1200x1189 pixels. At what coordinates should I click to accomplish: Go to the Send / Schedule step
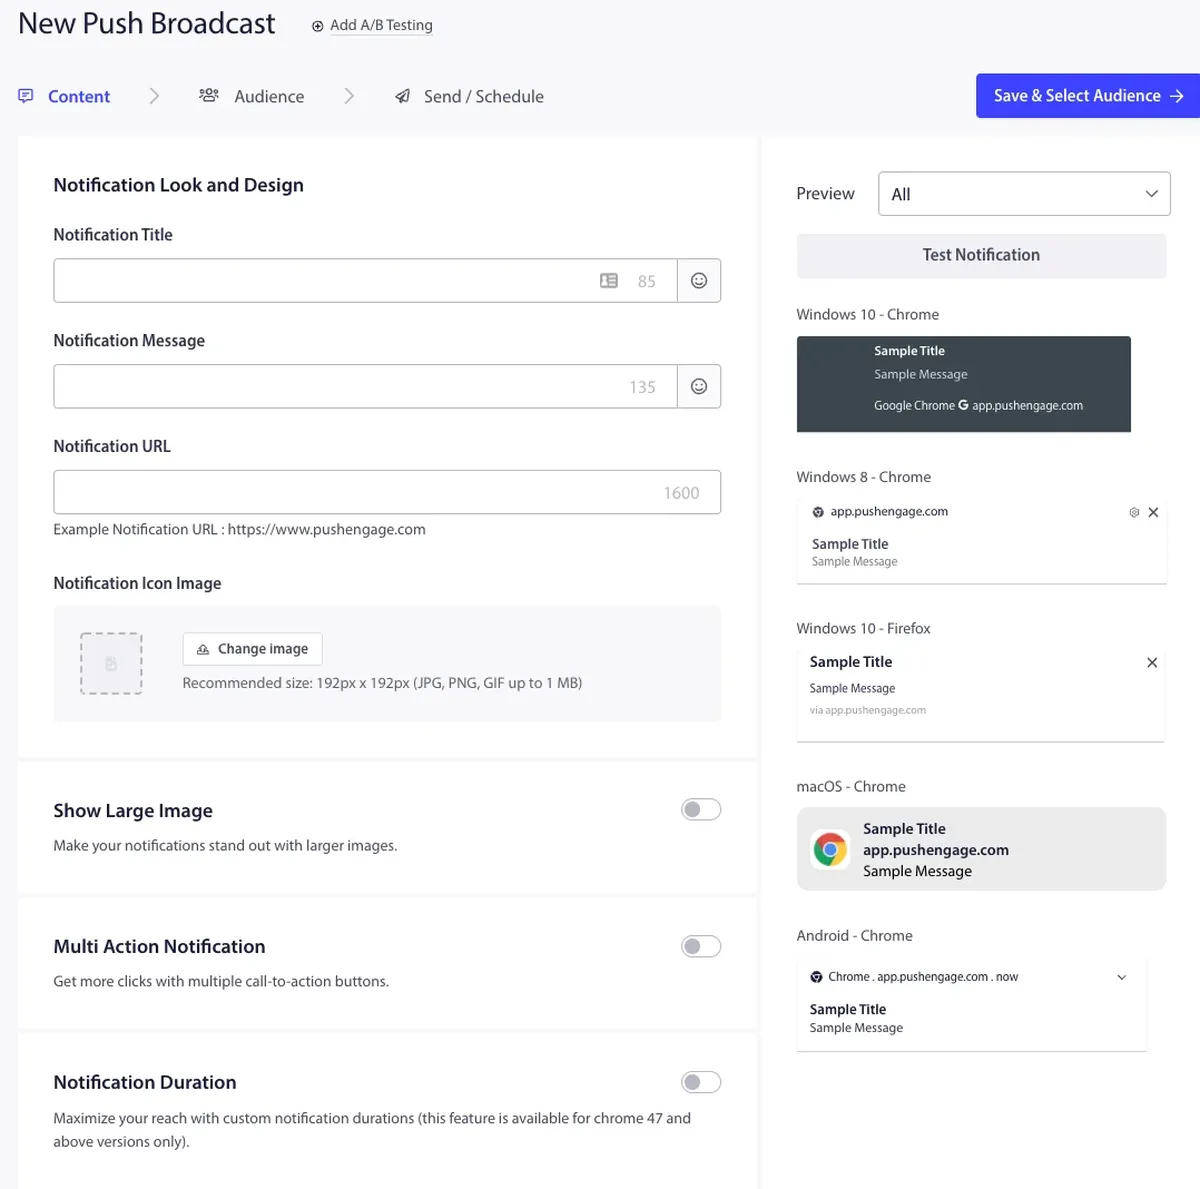pyautogui.click(x=469, y=96)
